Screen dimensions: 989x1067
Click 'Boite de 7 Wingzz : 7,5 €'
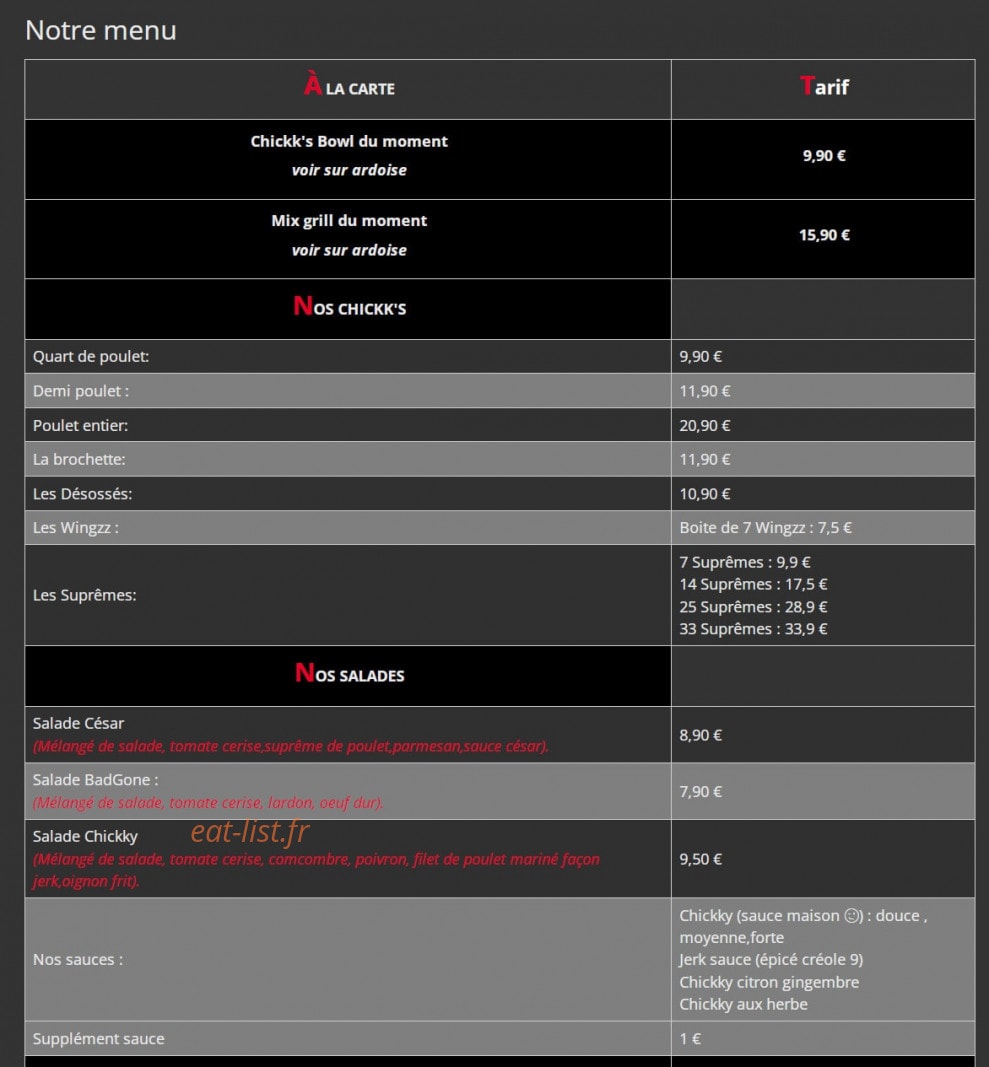(765, 528)
